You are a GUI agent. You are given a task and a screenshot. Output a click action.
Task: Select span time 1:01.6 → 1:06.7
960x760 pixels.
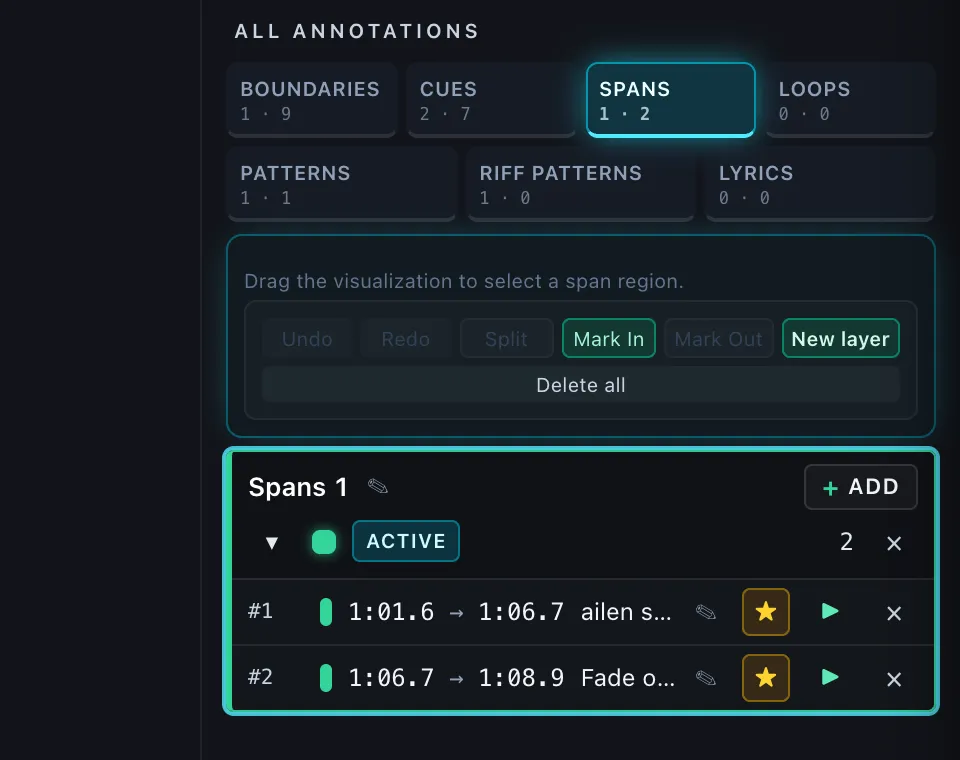[456, 612]
